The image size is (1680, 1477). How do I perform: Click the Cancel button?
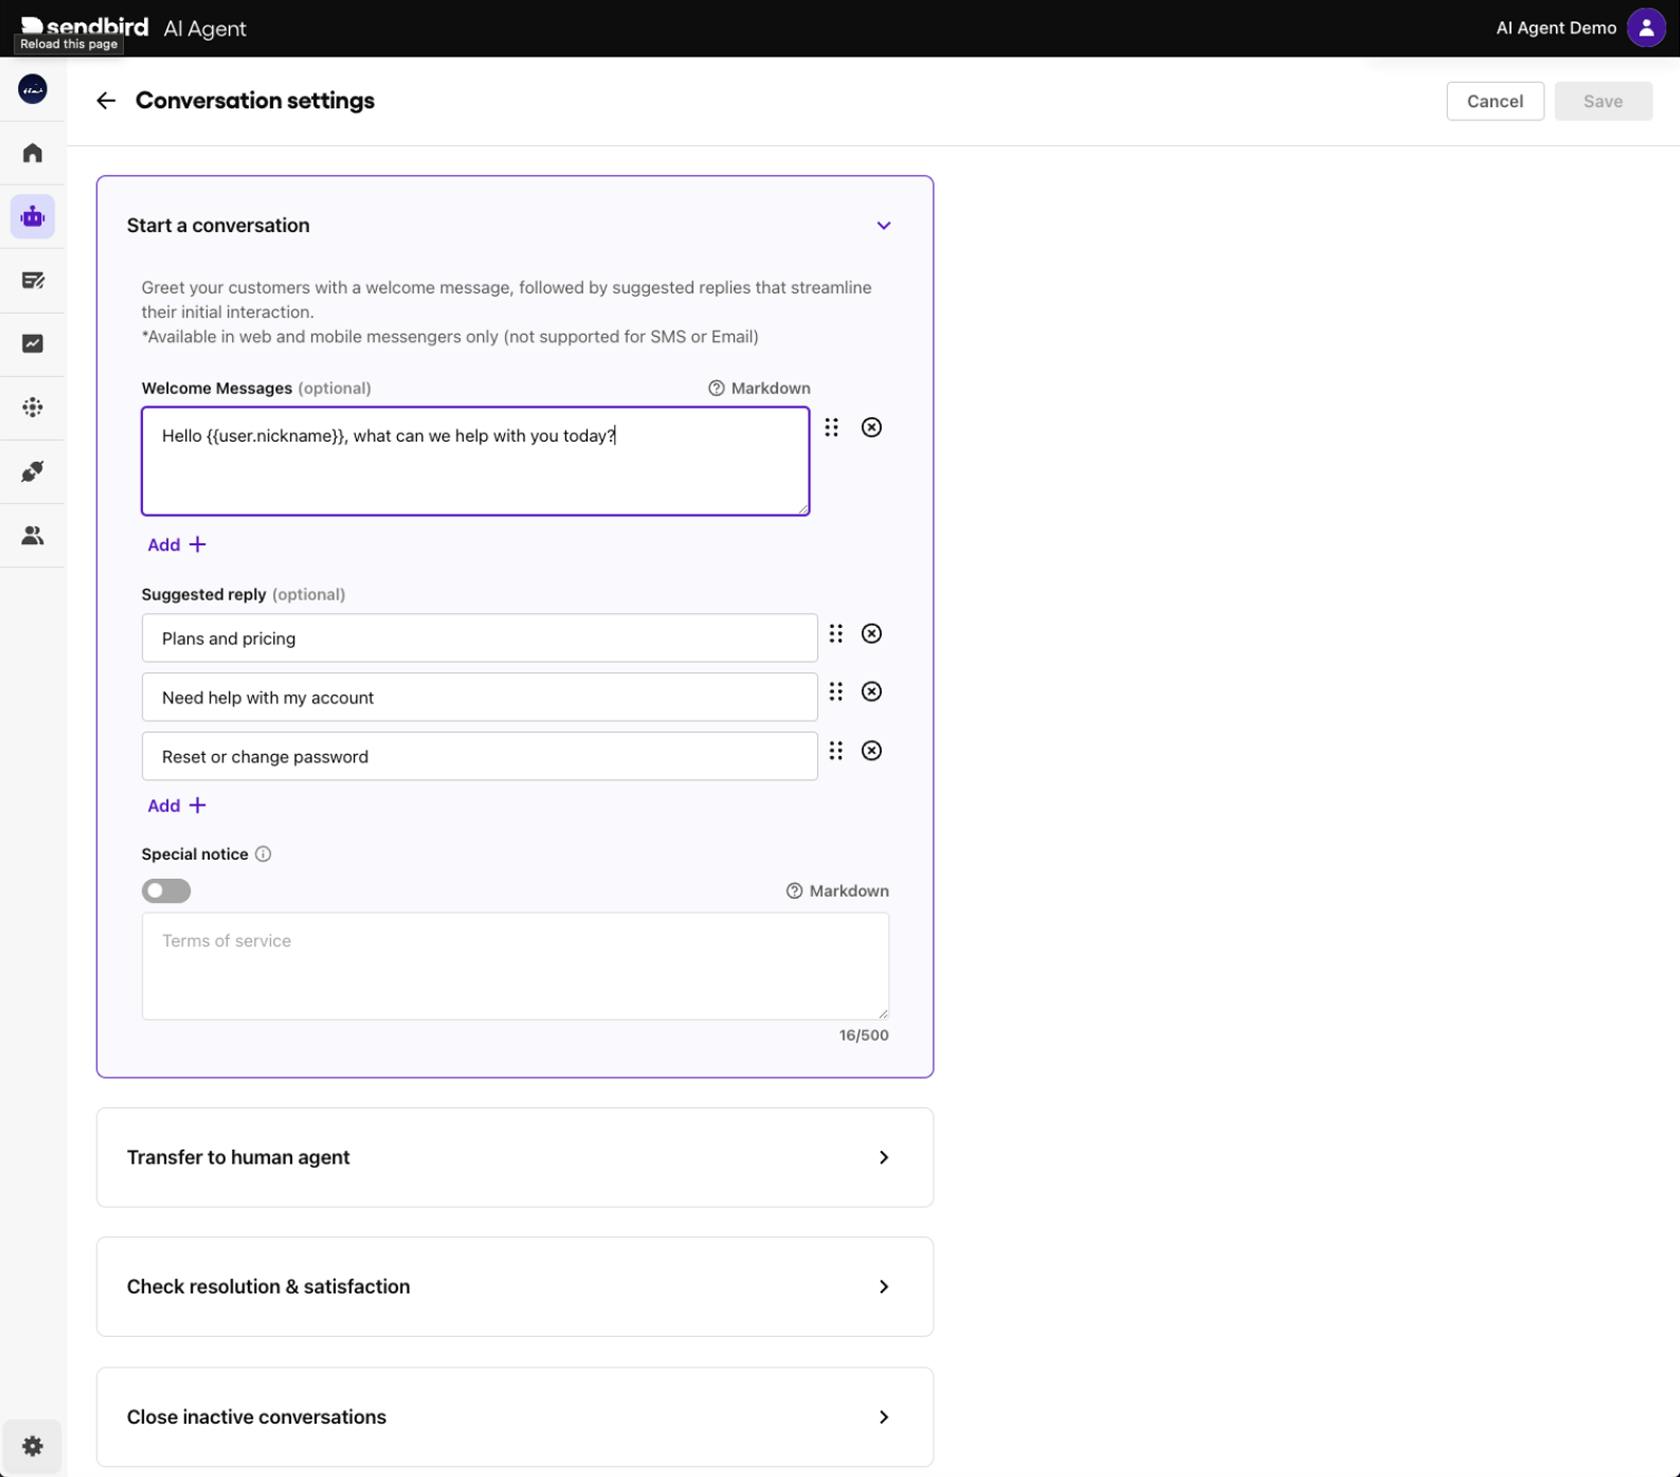click(x=1494, y=101)
